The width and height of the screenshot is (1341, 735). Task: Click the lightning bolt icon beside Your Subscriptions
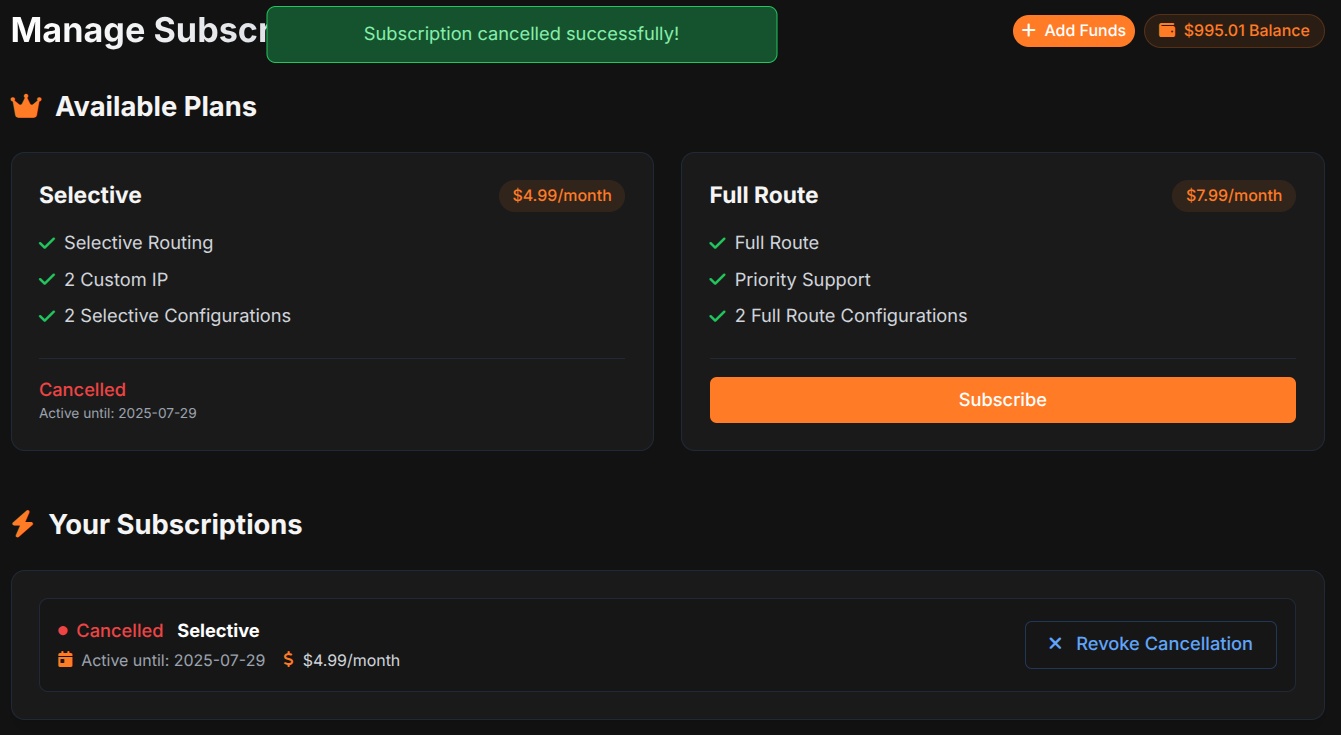pos(23,524)
